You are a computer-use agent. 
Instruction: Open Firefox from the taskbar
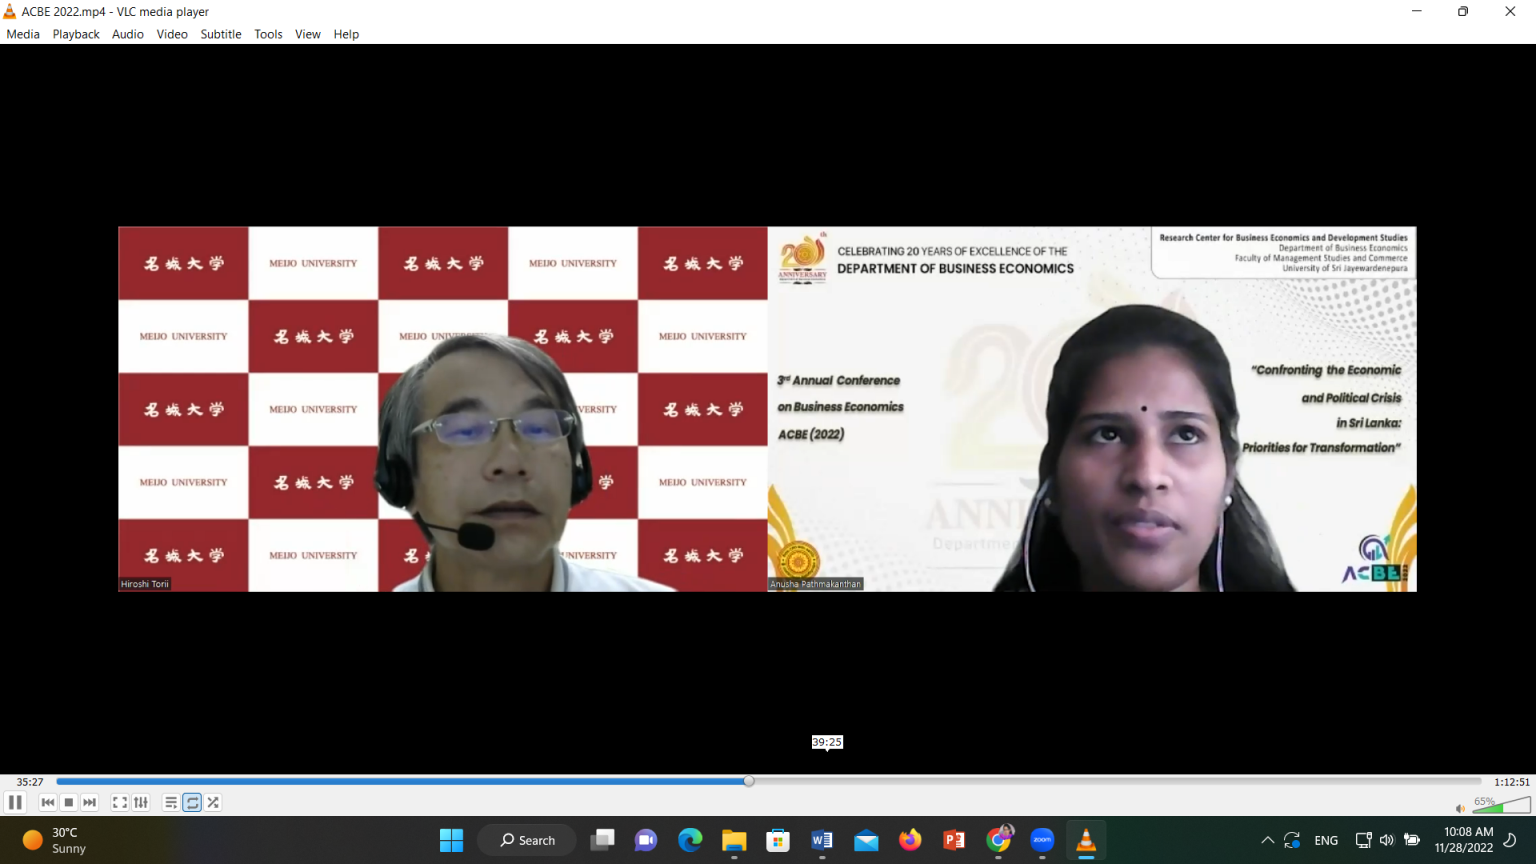pyautogui.click(x=910, y=840)
